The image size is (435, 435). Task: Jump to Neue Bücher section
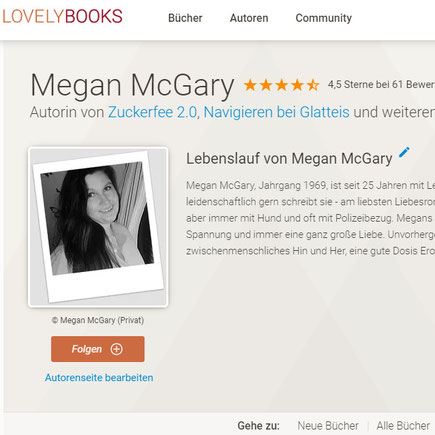pos(328,426)
